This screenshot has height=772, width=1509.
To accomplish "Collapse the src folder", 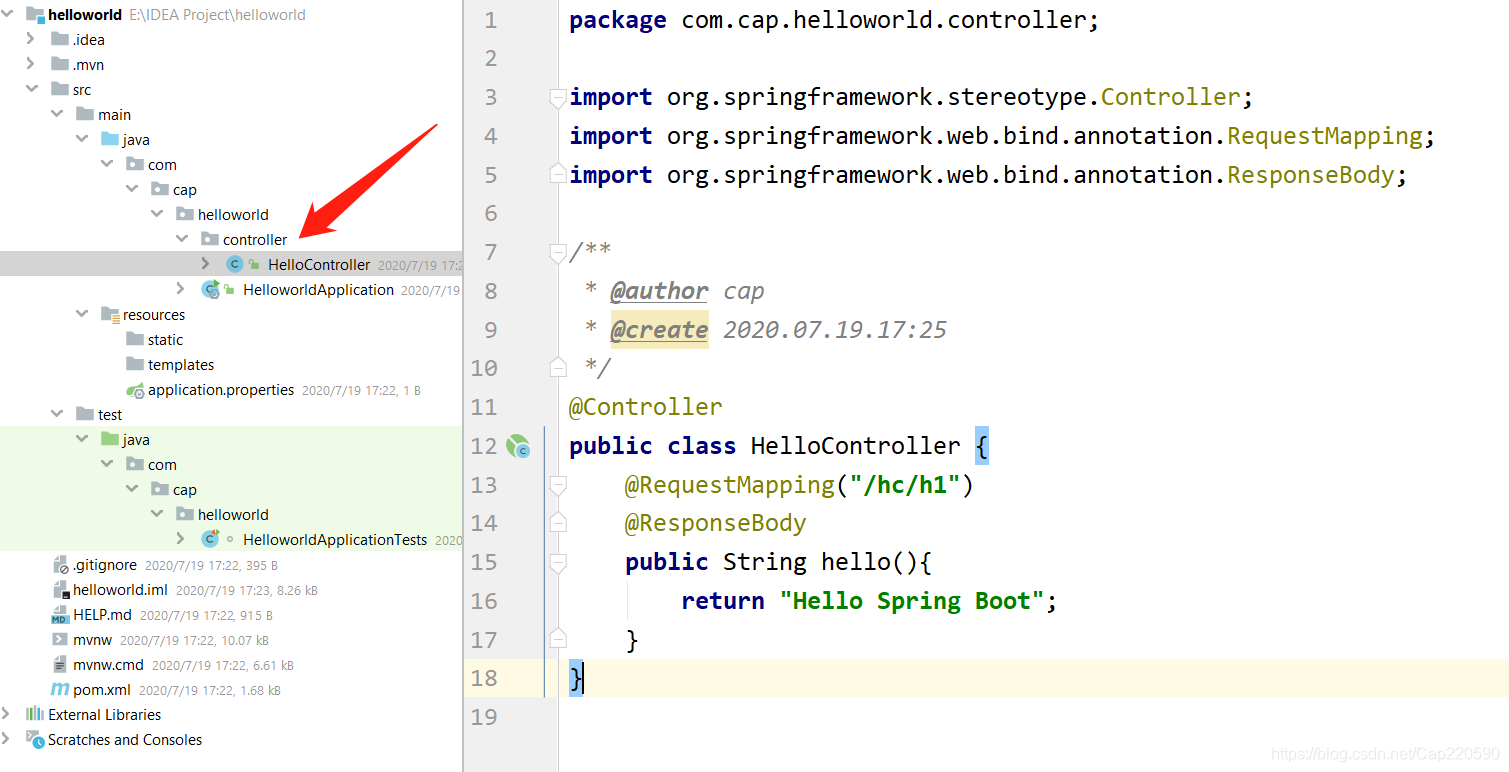I will tap(31, 90).
